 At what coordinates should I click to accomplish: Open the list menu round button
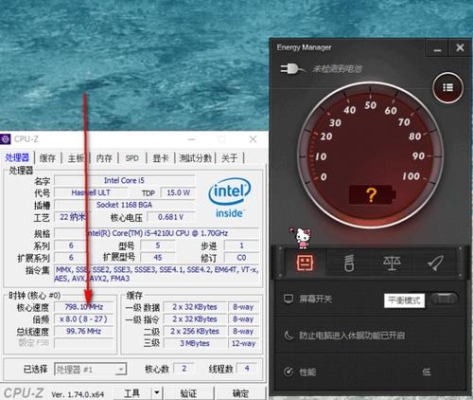click(448, 88)
